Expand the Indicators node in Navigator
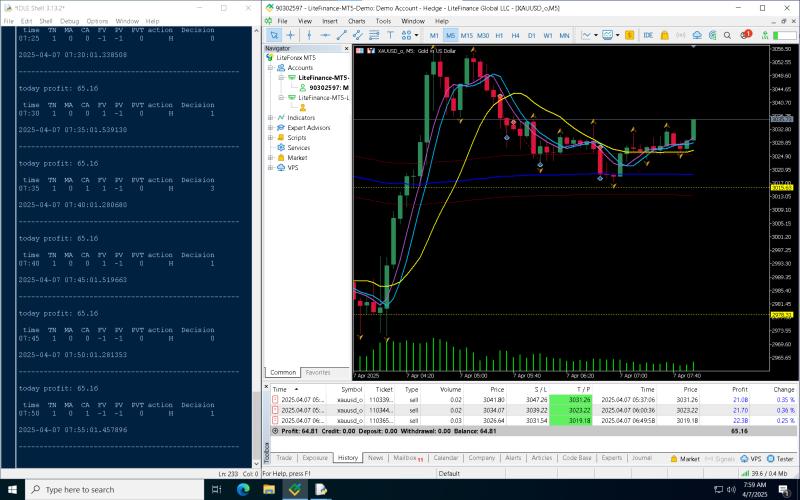Screen dimensions: 800x500 click(x=270, y=117)
